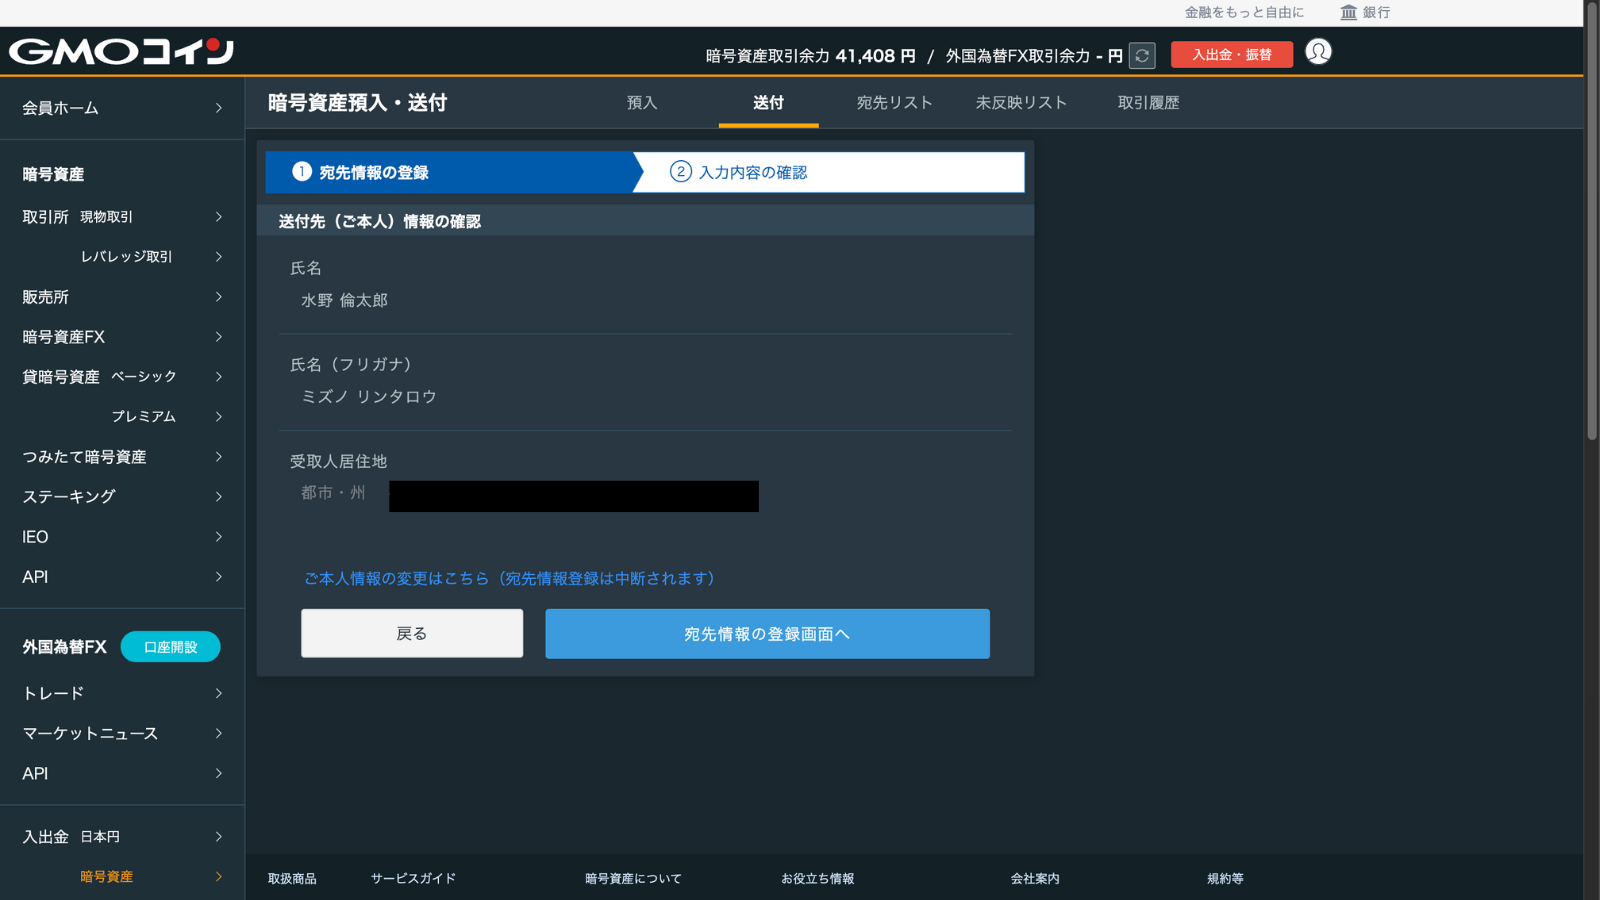Image resolution: width=1600 pixels, height=900 pixels.
Task: Click the GMO Coin logo
Action: [121, 51]
